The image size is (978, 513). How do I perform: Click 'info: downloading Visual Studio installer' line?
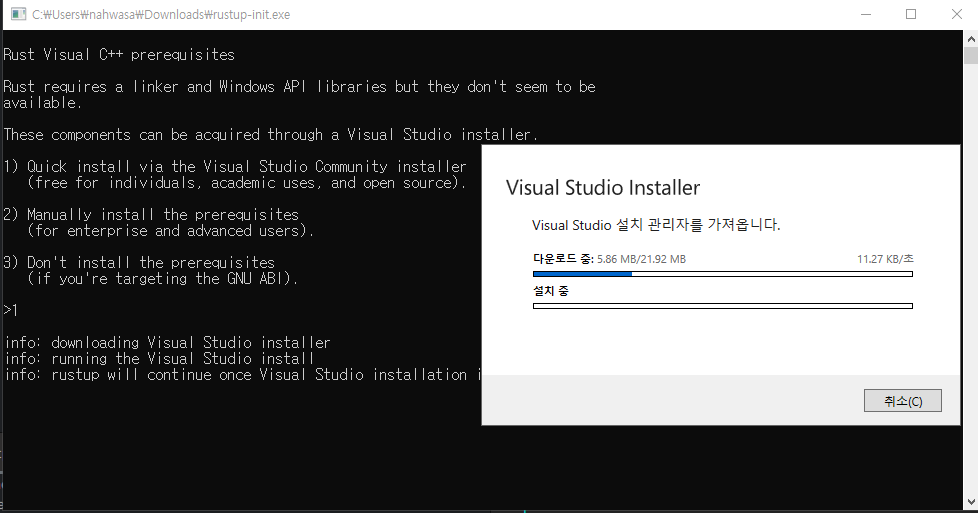tap(167, 343)
